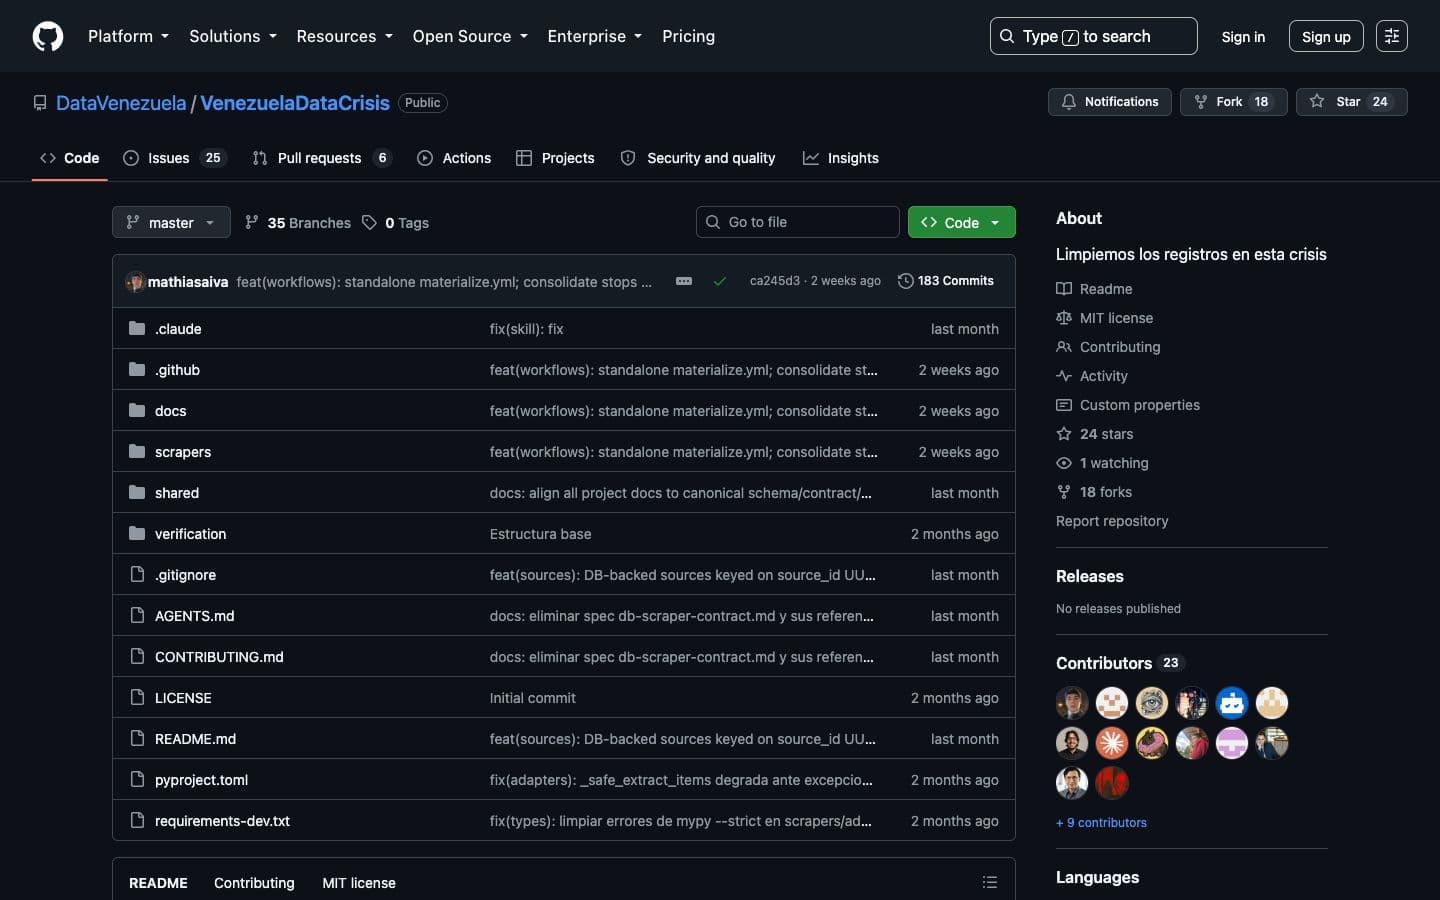
Task: Open the LICENSE file
Action: pos(183,698)
